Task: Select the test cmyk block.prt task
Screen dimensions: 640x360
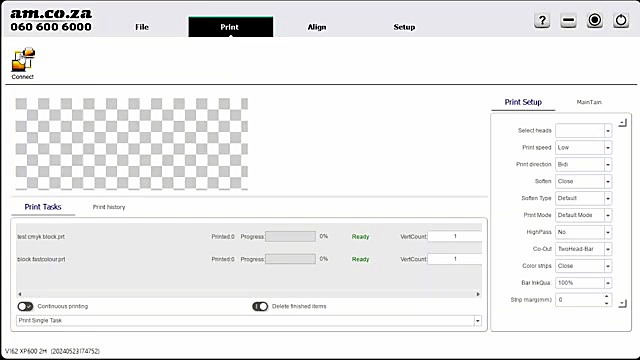Action: pos(41,236)
